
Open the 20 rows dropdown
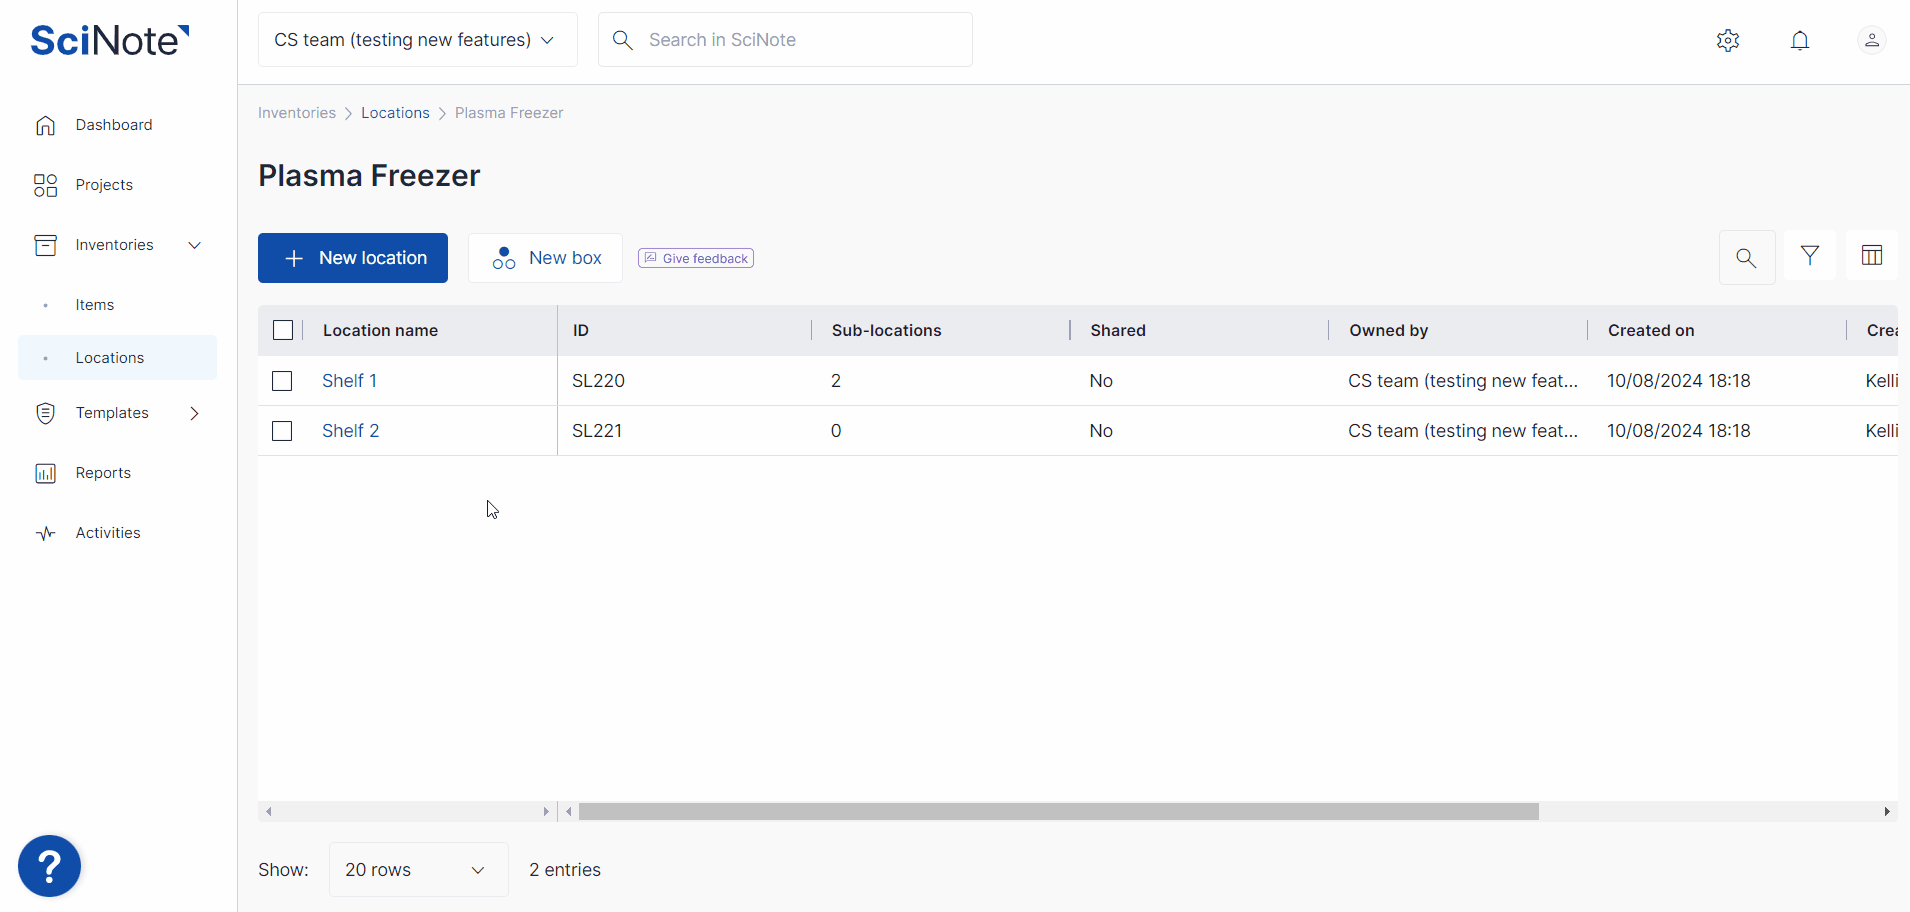[417, 870]
